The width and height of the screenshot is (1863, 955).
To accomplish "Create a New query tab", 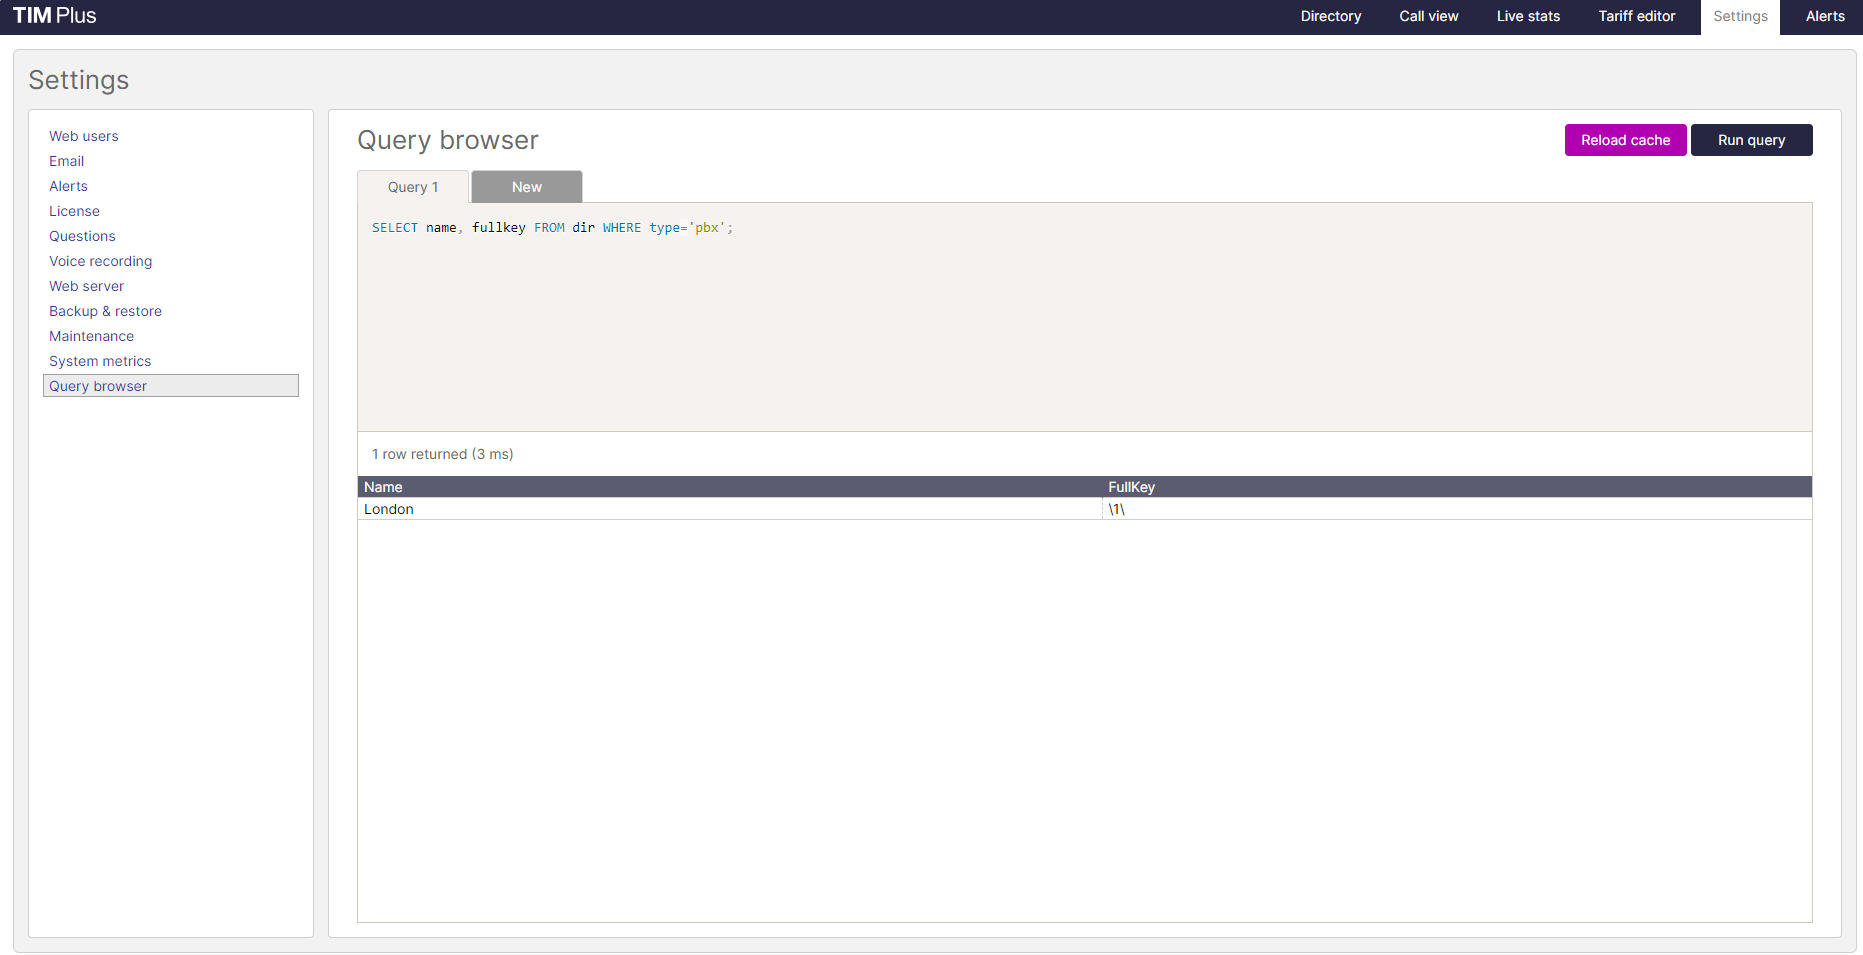I will [526, 187].
